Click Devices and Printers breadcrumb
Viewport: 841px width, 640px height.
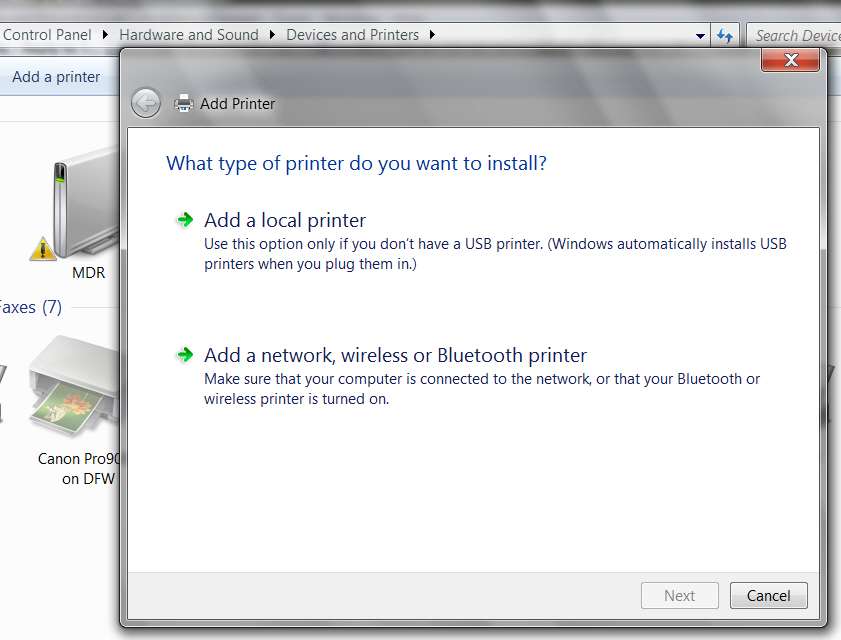click(352, 35)
